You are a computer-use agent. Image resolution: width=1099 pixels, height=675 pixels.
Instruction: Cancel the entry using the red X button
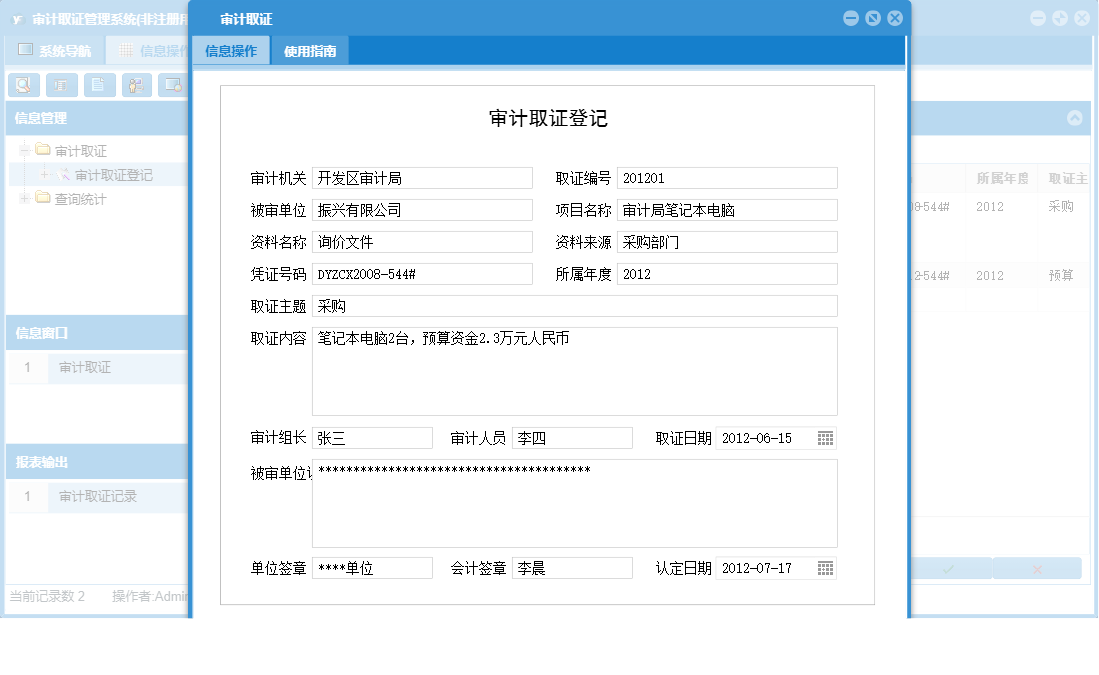1037,567
